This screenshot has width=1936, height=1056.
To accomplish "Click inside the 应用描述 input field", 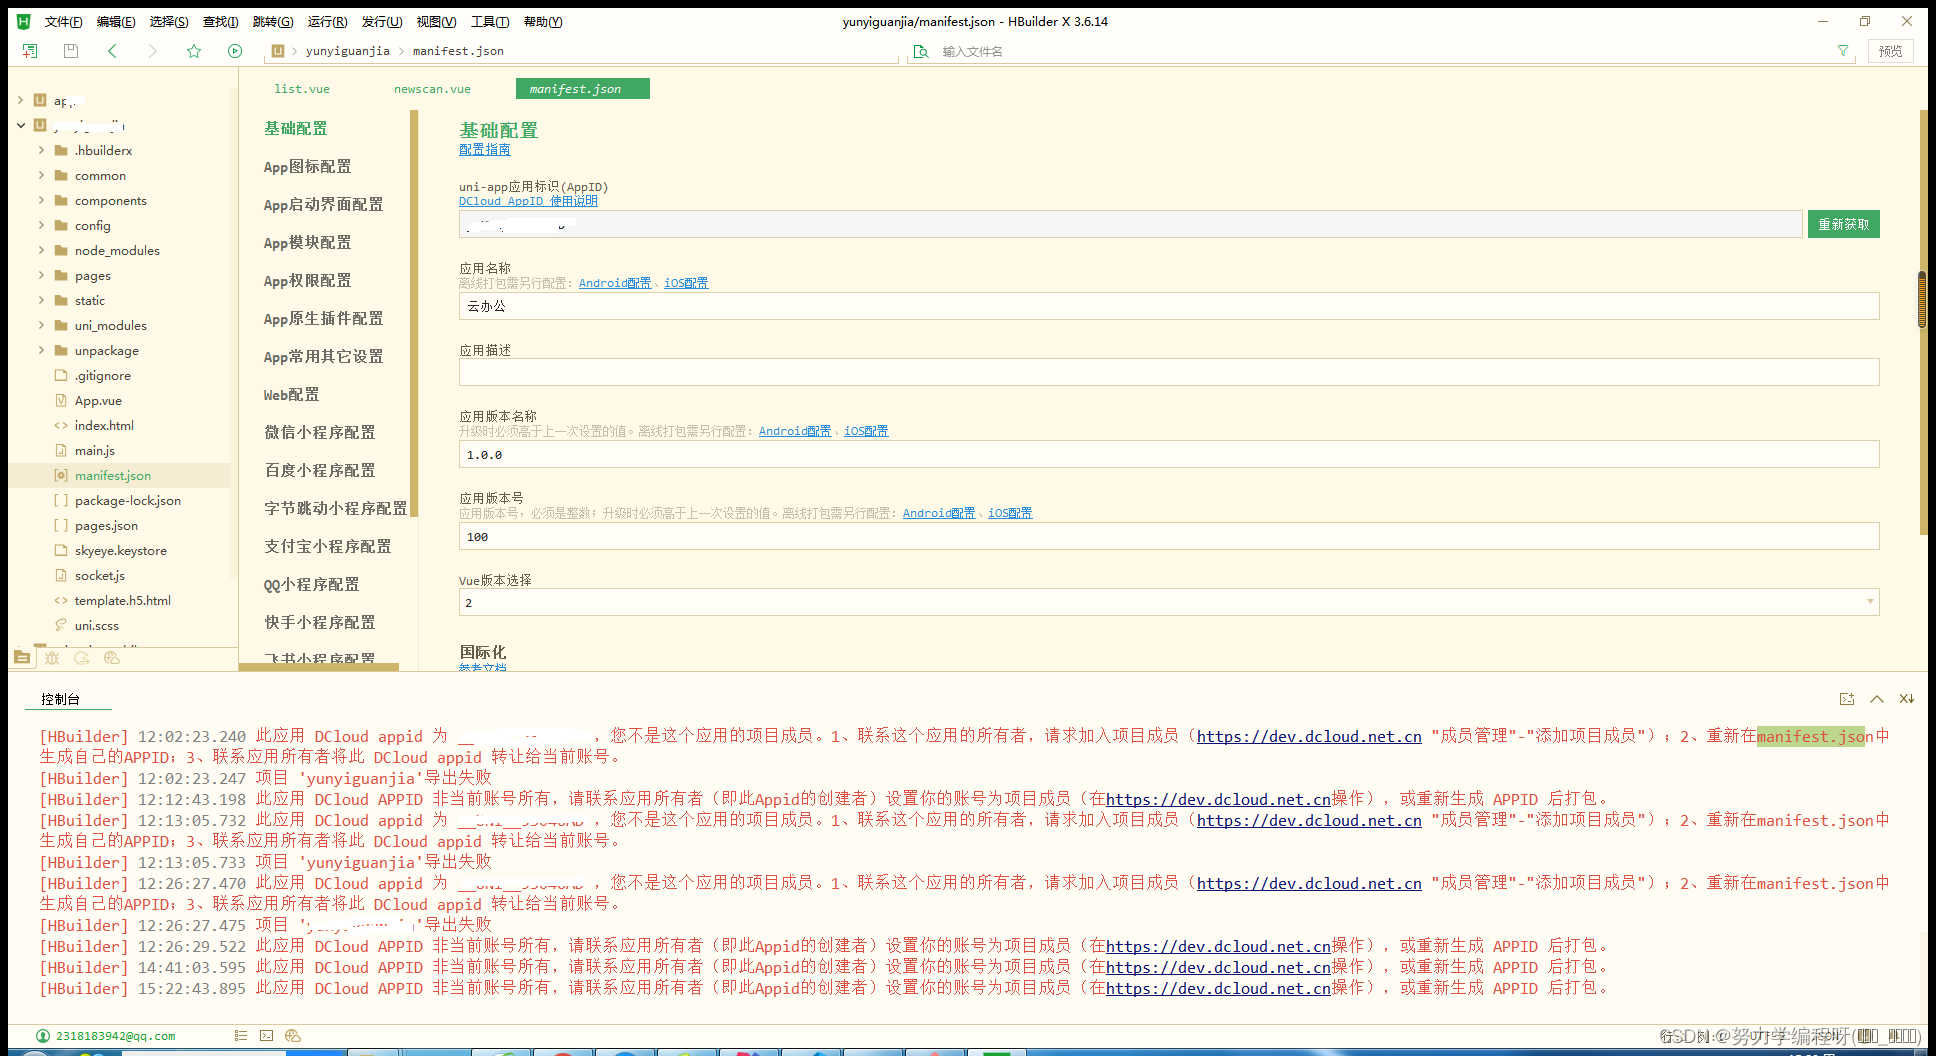I will (1169, 372).
